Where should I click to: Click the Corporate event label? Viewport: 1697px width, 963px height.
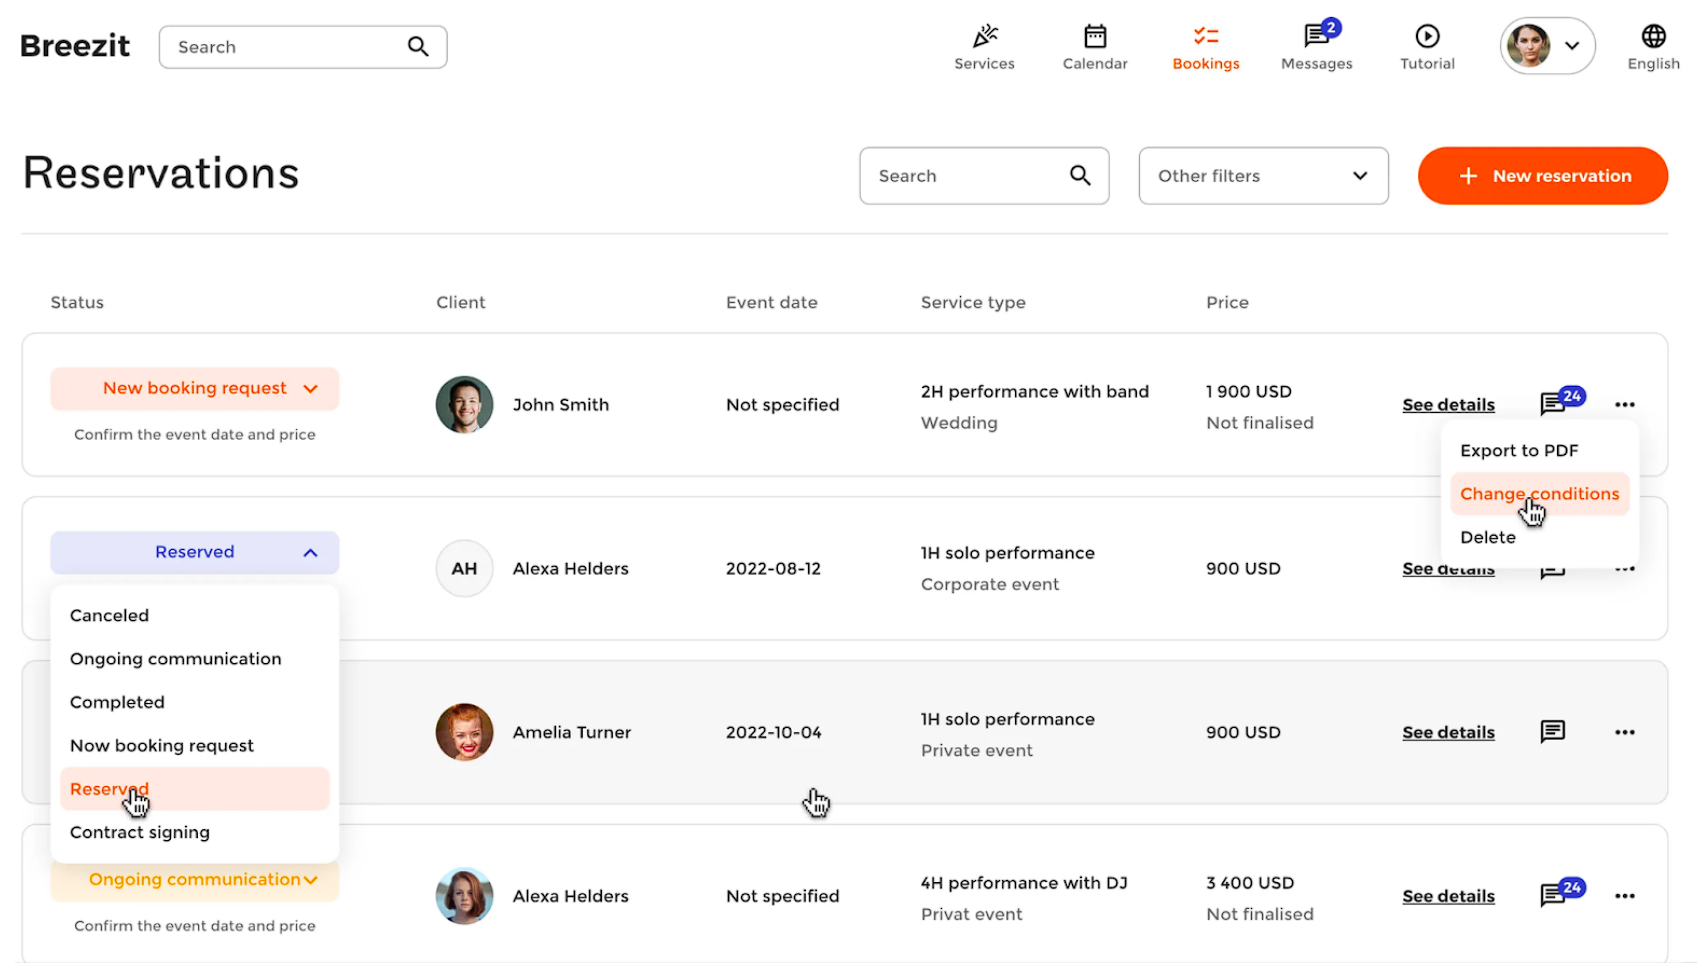[x=990, y=585]
